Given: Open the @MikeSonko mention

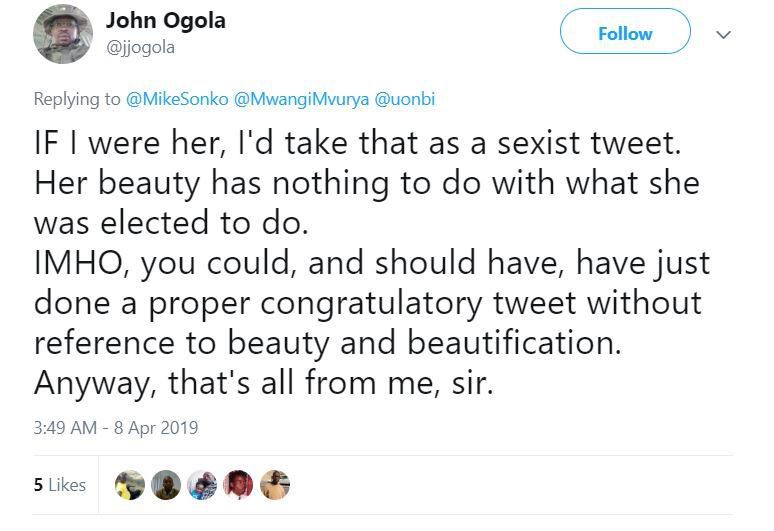Looking at the screenshot, I should point(176,99).
